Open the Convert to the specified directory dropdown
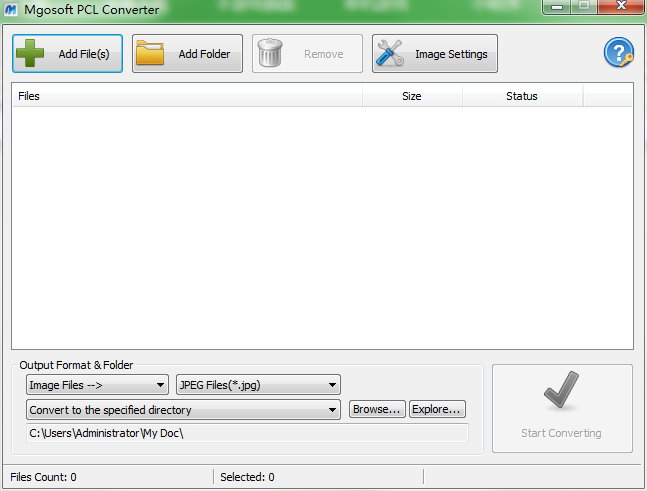647x491 pixels. coord(183,410)
